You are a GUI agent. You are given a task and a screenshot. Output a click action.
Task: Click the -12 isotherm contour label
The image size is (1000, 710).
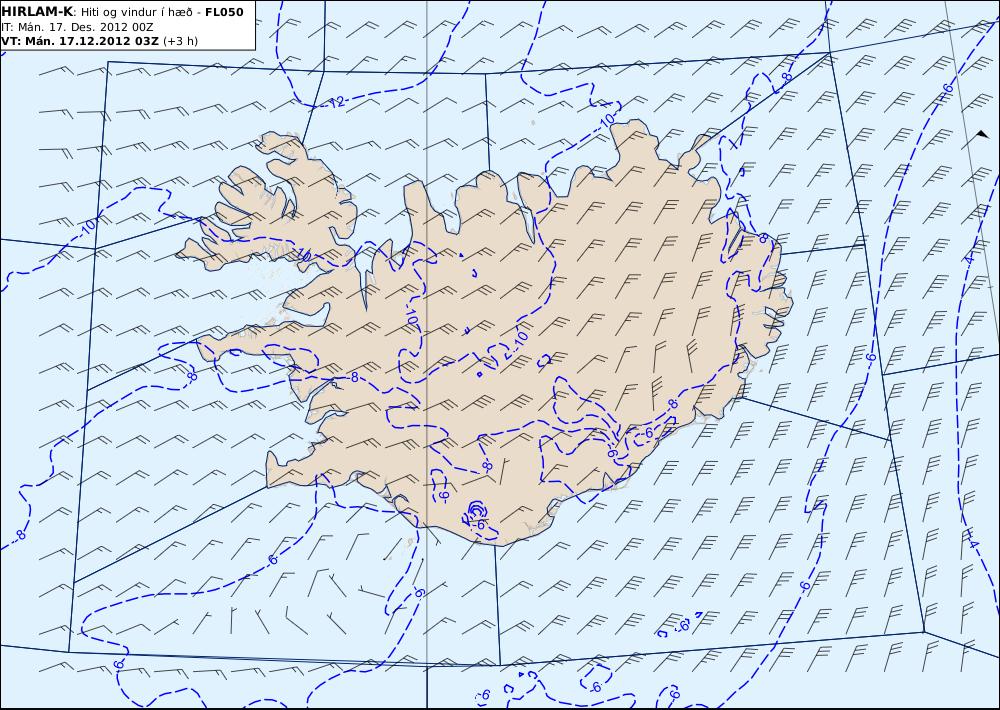(336, 102)
